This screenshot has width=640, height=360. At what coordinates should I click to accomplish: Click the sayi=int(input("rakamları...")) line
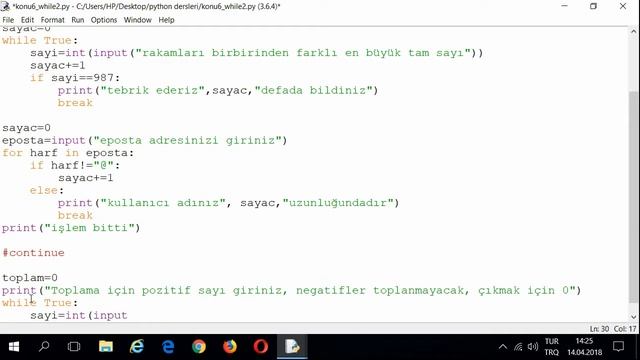point(256,53)
